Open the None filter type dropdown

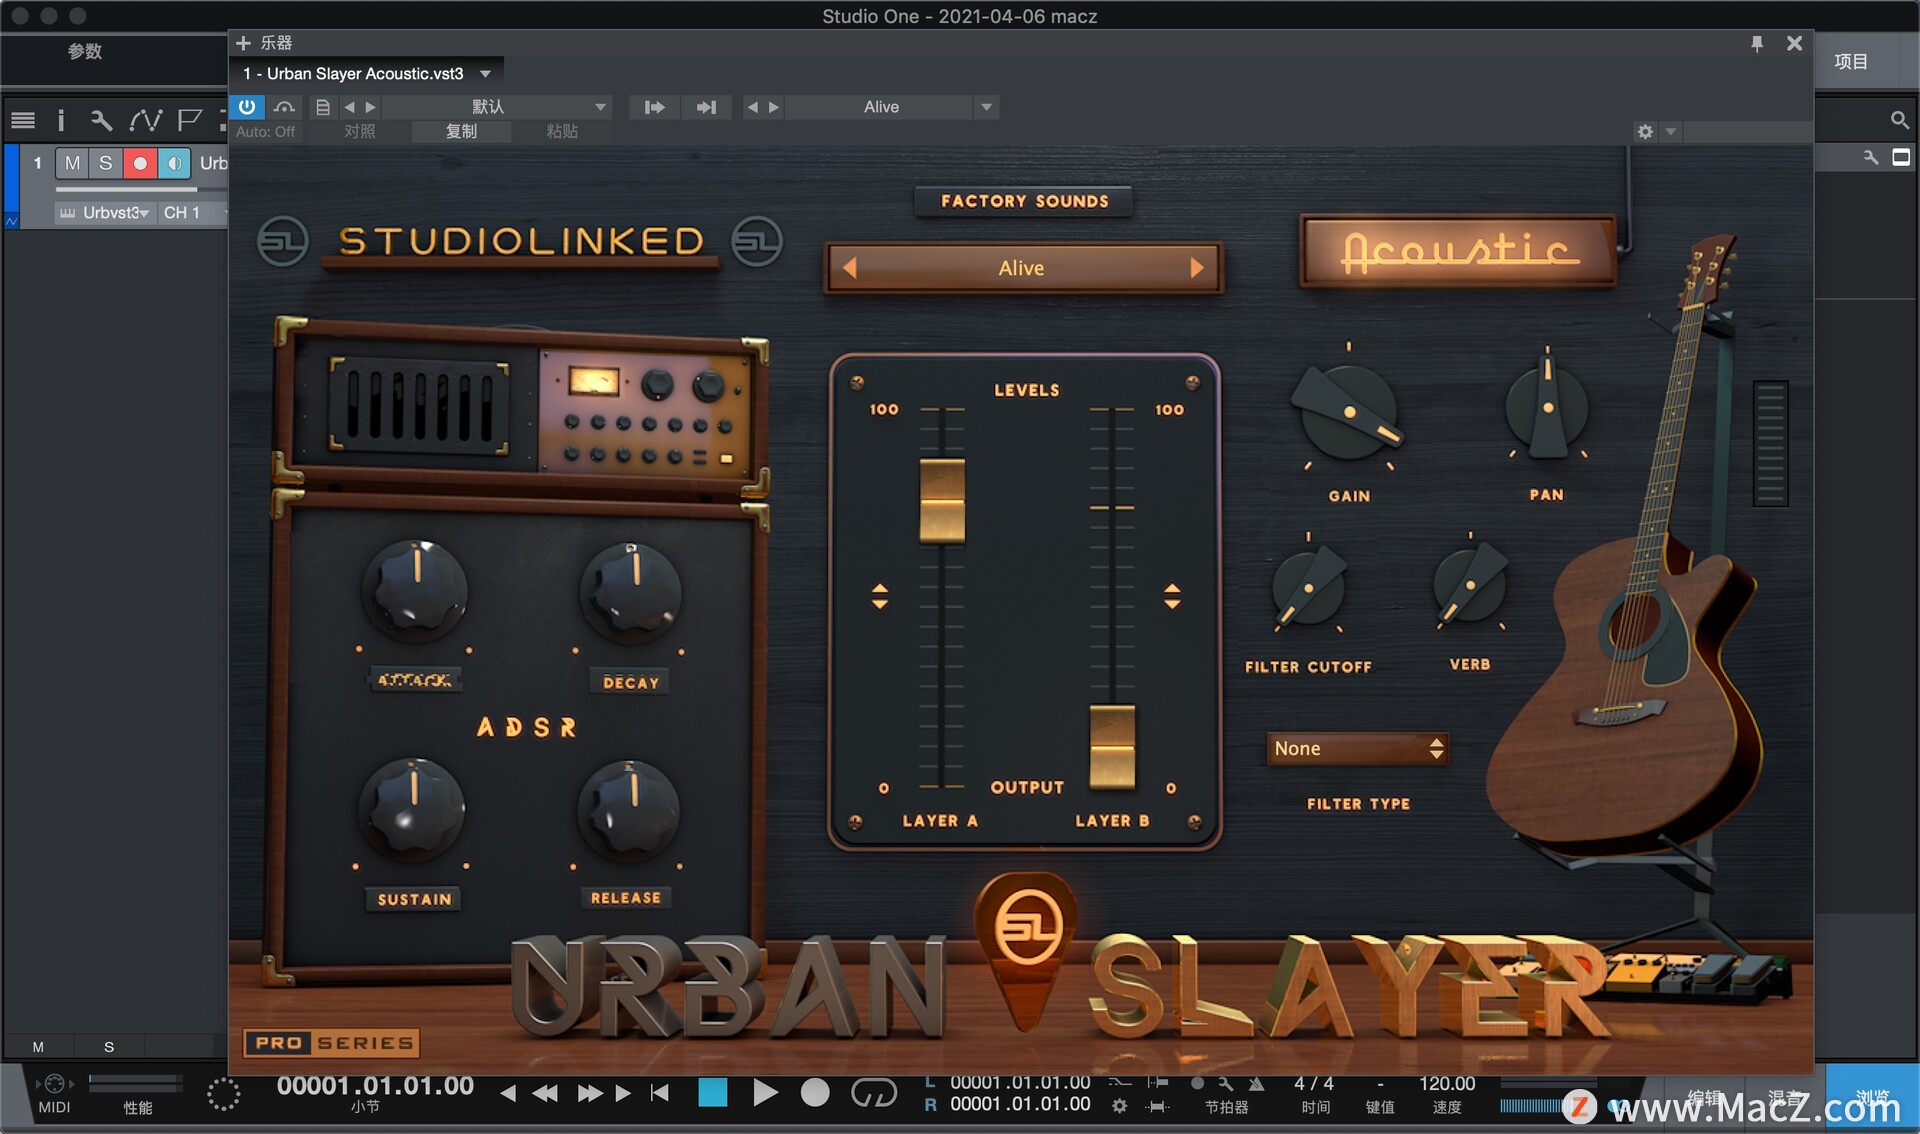tap(1358, 748)
